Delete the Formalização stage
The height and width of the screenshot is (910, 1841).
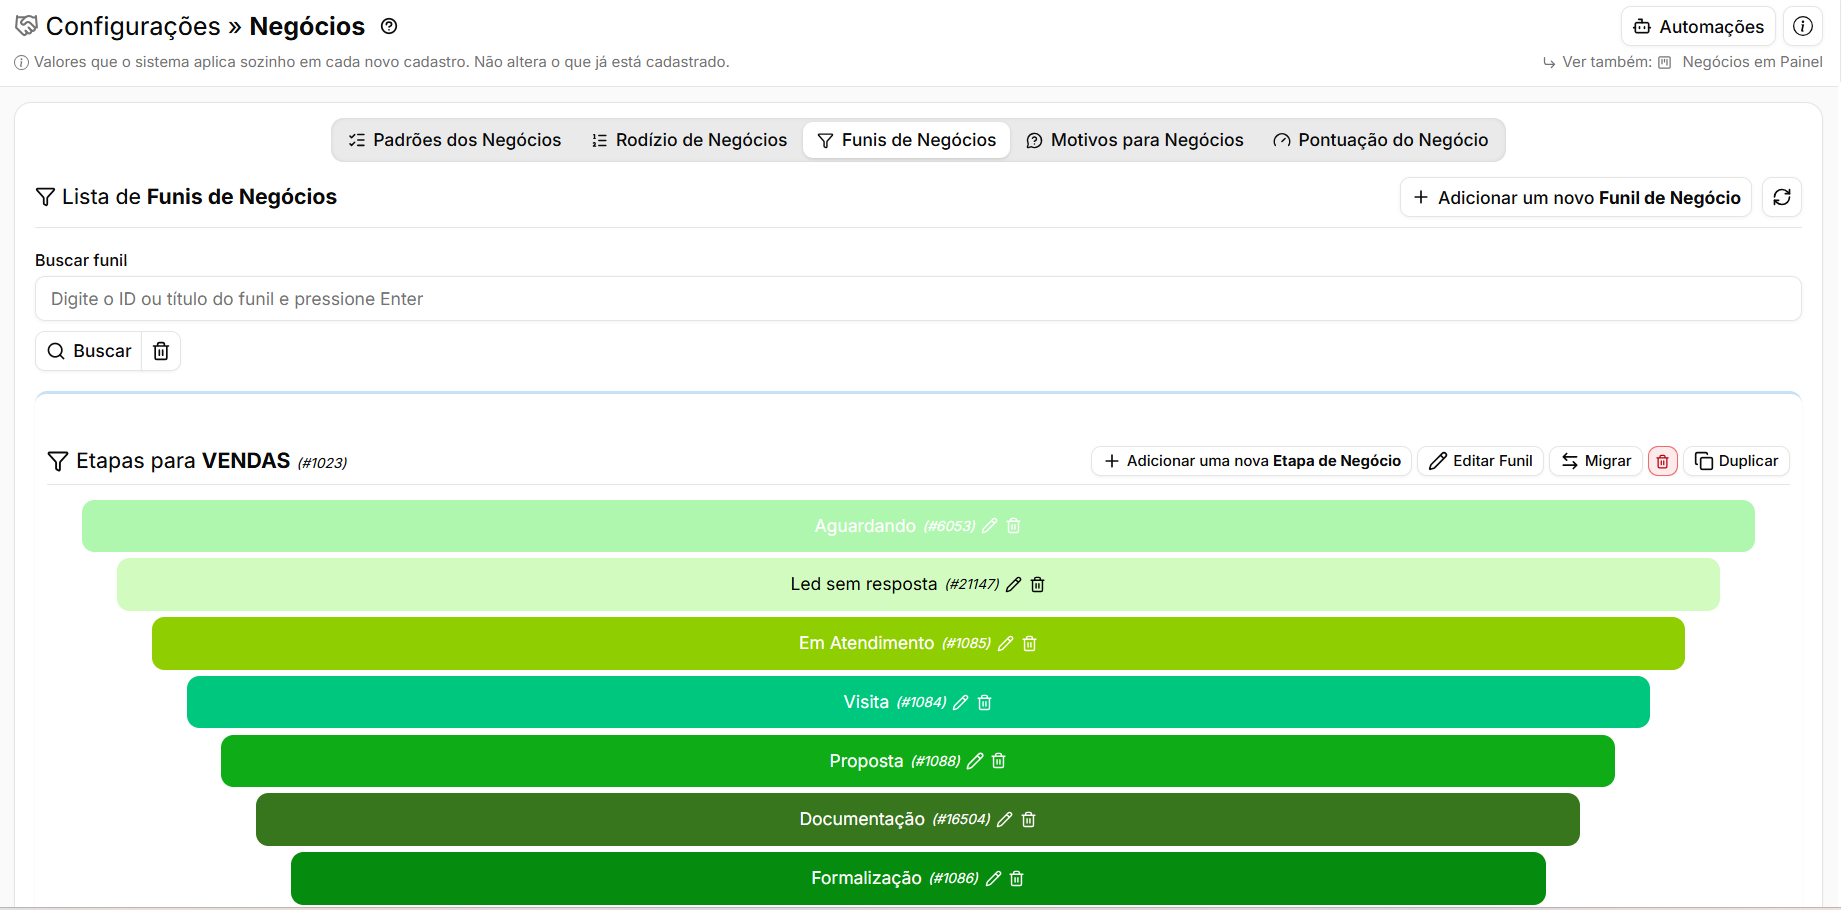1017,879
